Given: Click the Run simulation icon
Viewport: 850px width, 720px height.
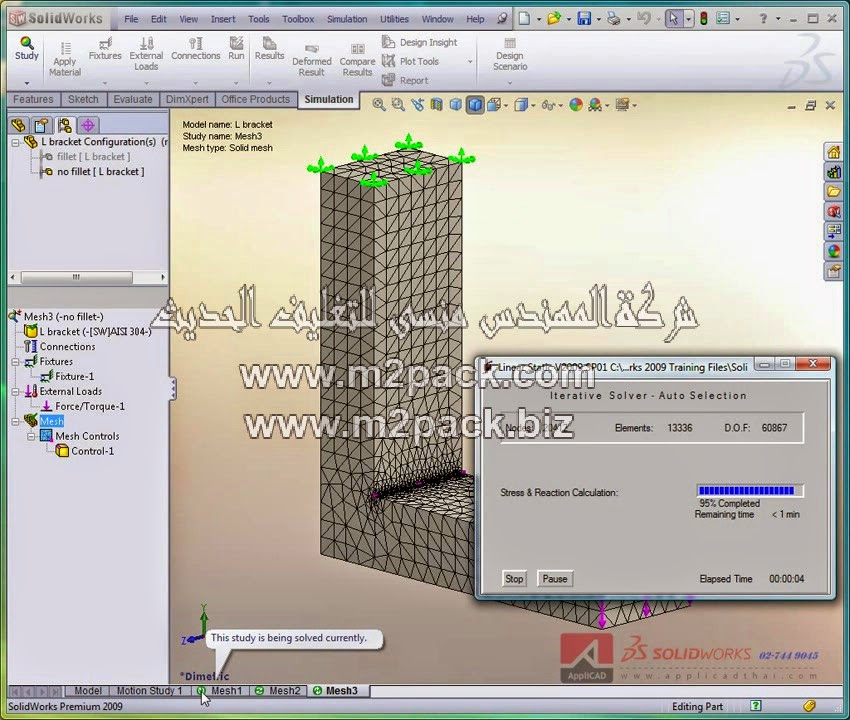Looking at the screenshot, I should pos(236,48).
